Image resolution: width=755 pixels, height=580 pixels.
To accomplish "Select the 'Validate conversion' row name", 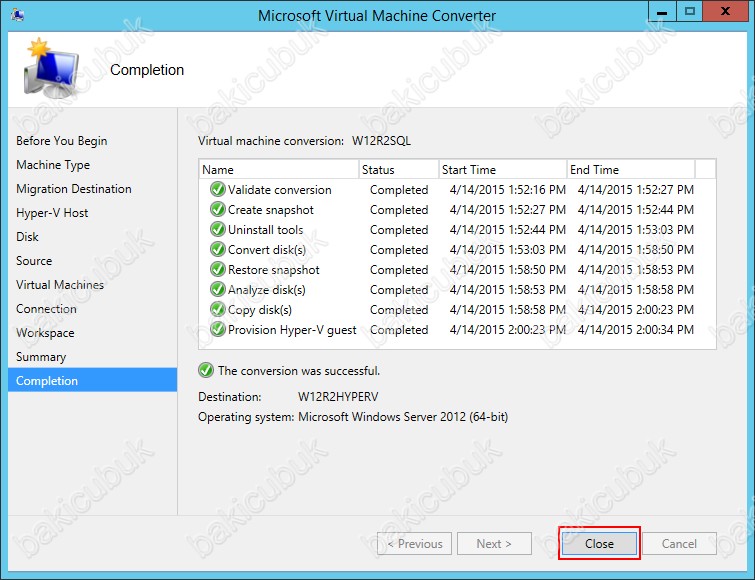I will 280,190.
